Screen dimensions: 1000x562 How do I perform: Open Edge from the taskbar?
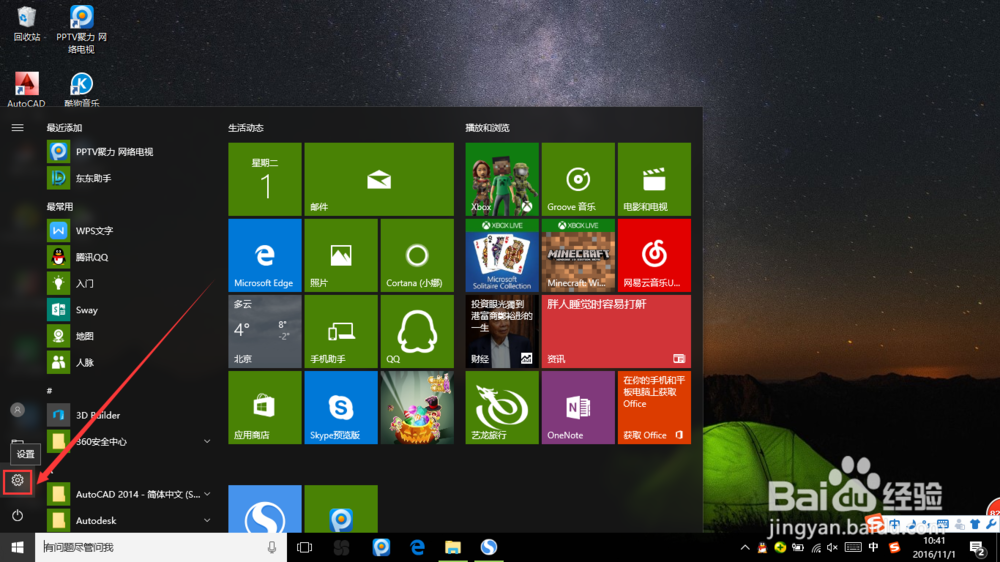pyautogui.click(x=417, y=547)
